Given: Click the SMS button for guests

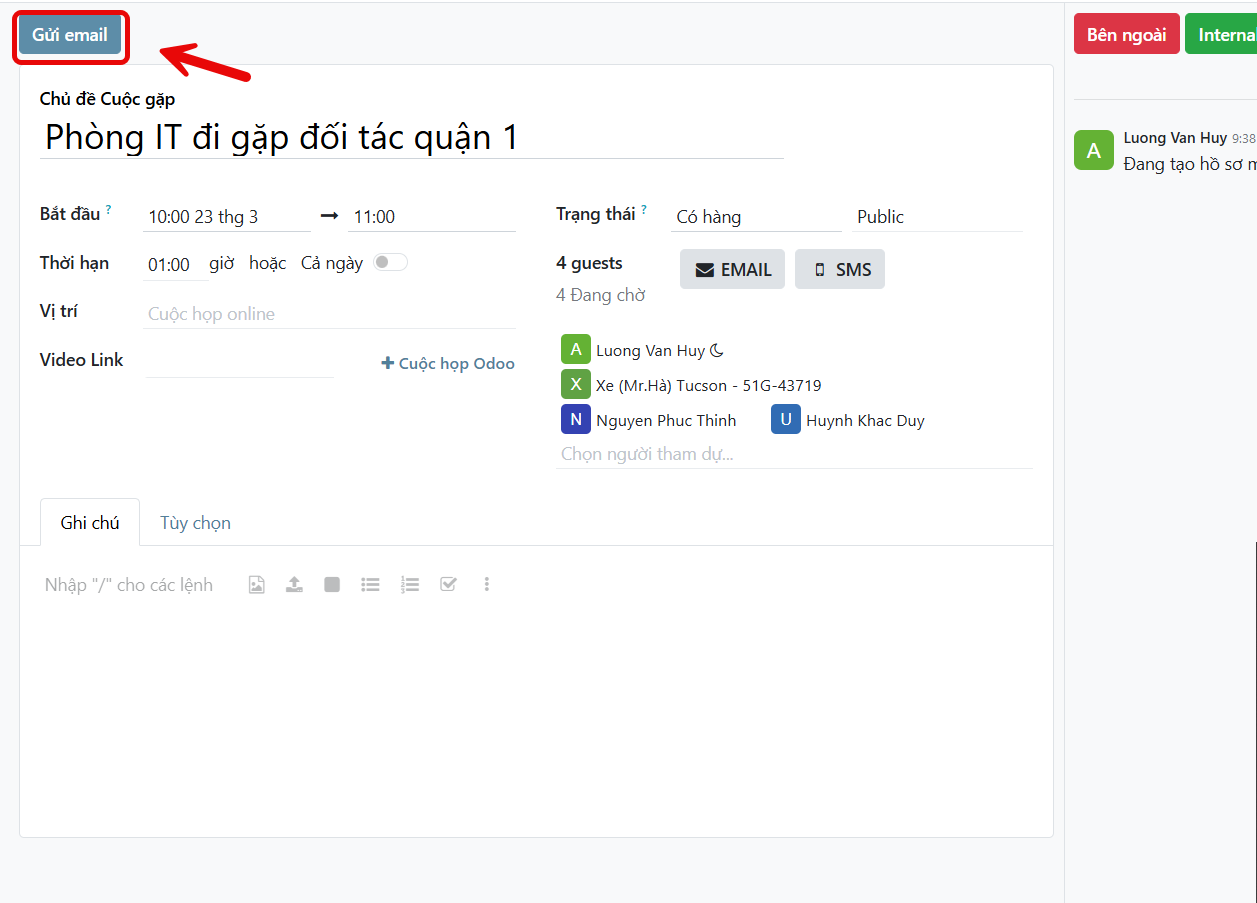Looking at the screenshot, I should click(x=840, y=270).
